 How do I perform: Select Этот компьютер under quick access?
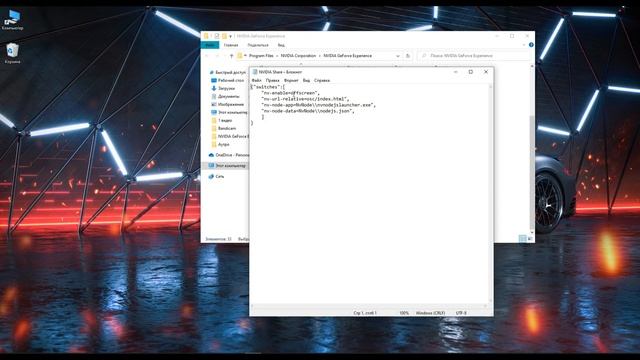pyautogui.click(x=229, y=112)
